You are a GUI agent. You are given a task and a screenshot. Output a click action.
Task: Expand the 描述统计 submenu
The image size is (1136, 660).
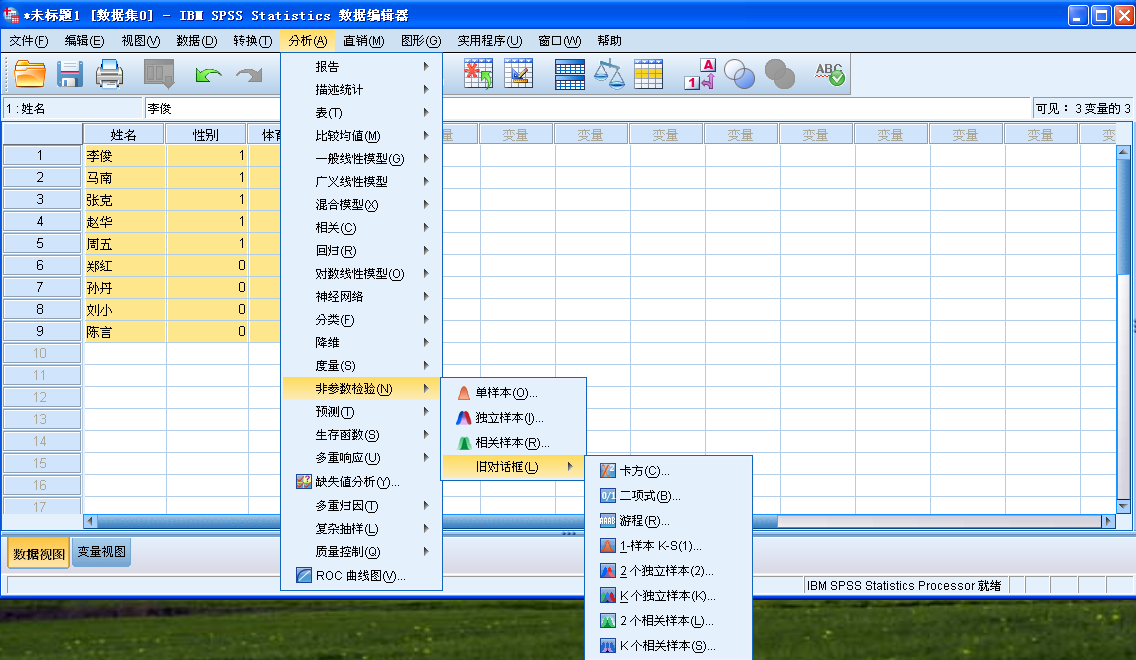pyautogui.click(x=362, y=90)
